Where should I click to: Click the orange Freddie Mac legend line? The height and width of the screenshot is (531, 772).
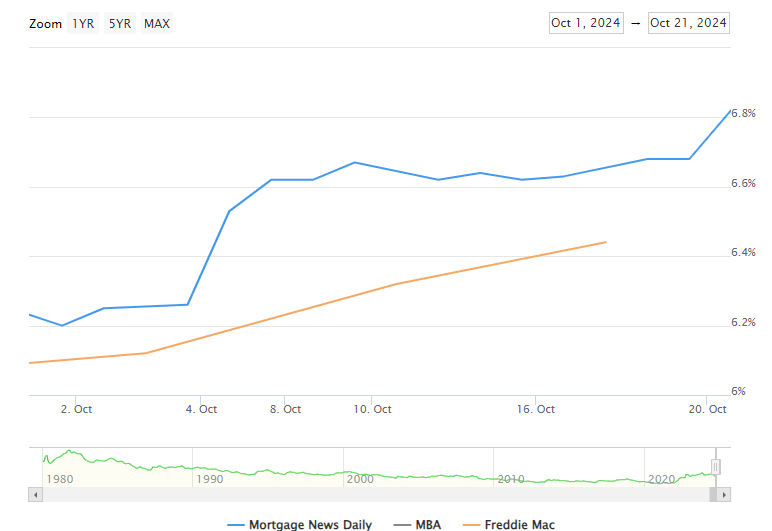click(x=468, y=524)
